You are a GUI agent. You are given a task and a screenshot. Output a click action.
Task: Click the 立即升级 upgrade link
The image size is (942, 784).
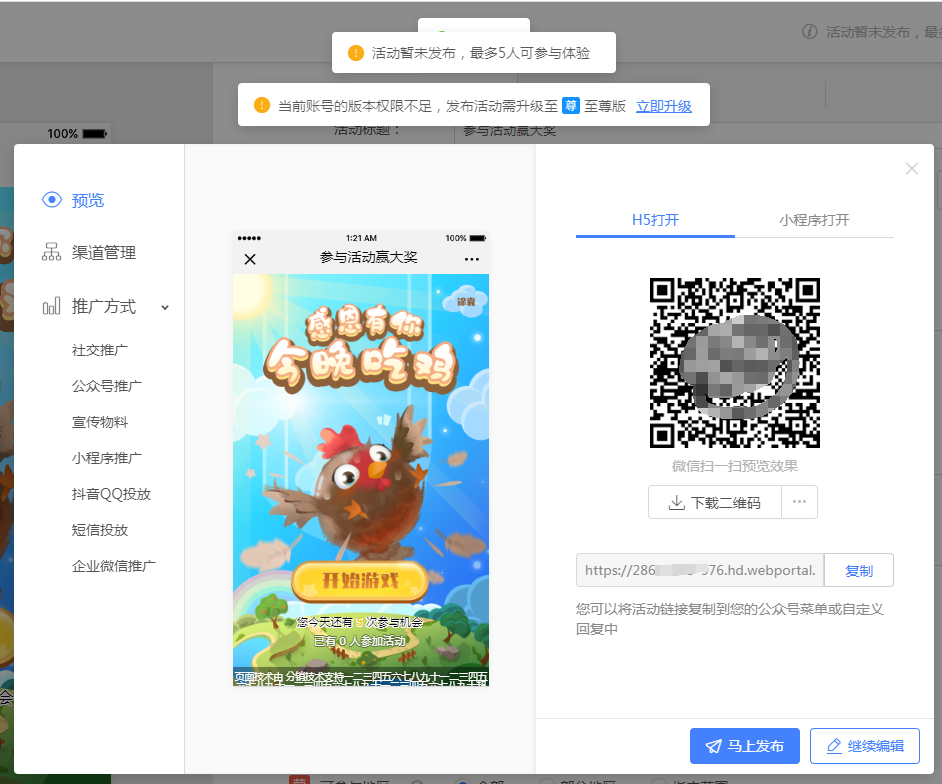pos(664,106)
